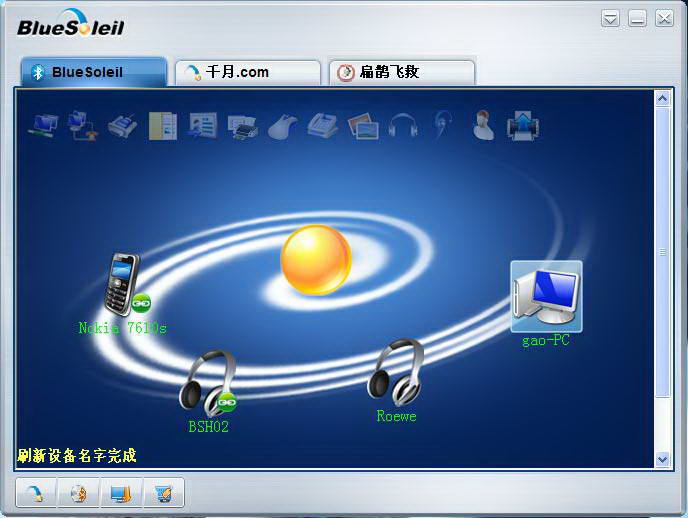Select the gao-PC computer device
The height and width of the screenshot is (518, 688).
coord(546,296)
